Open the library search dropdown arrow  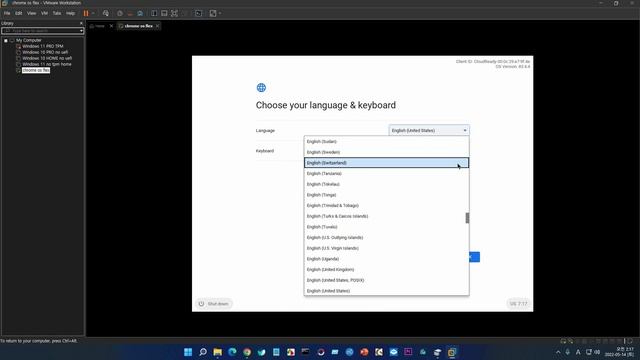[81, 31]
